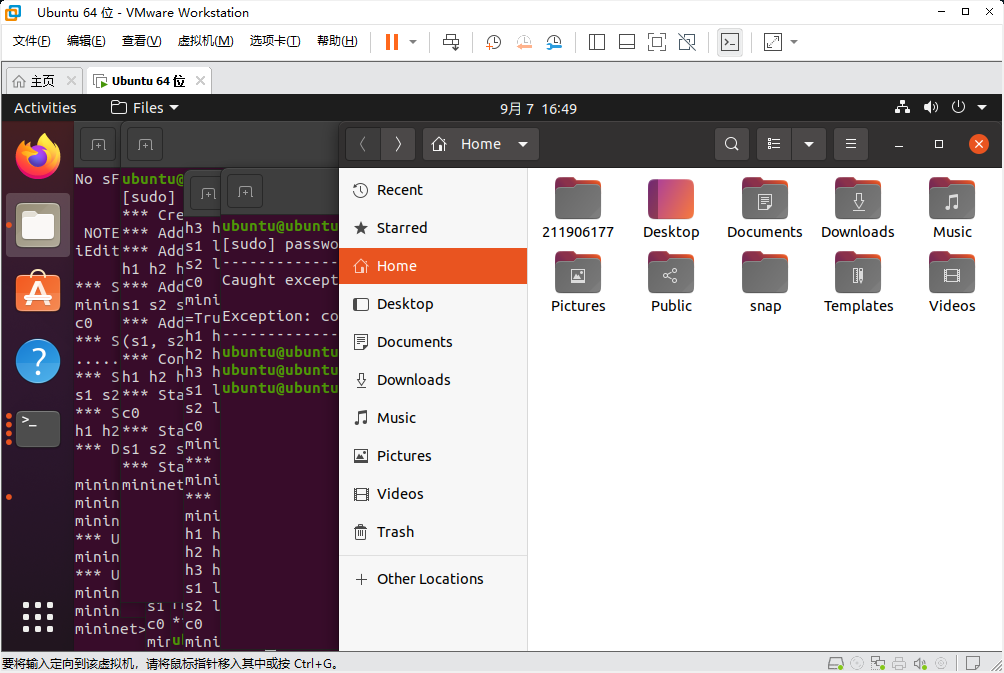Toggle the thumbnail bar view
Viewport: 1004px width, 673px height.
click(627, 42)
